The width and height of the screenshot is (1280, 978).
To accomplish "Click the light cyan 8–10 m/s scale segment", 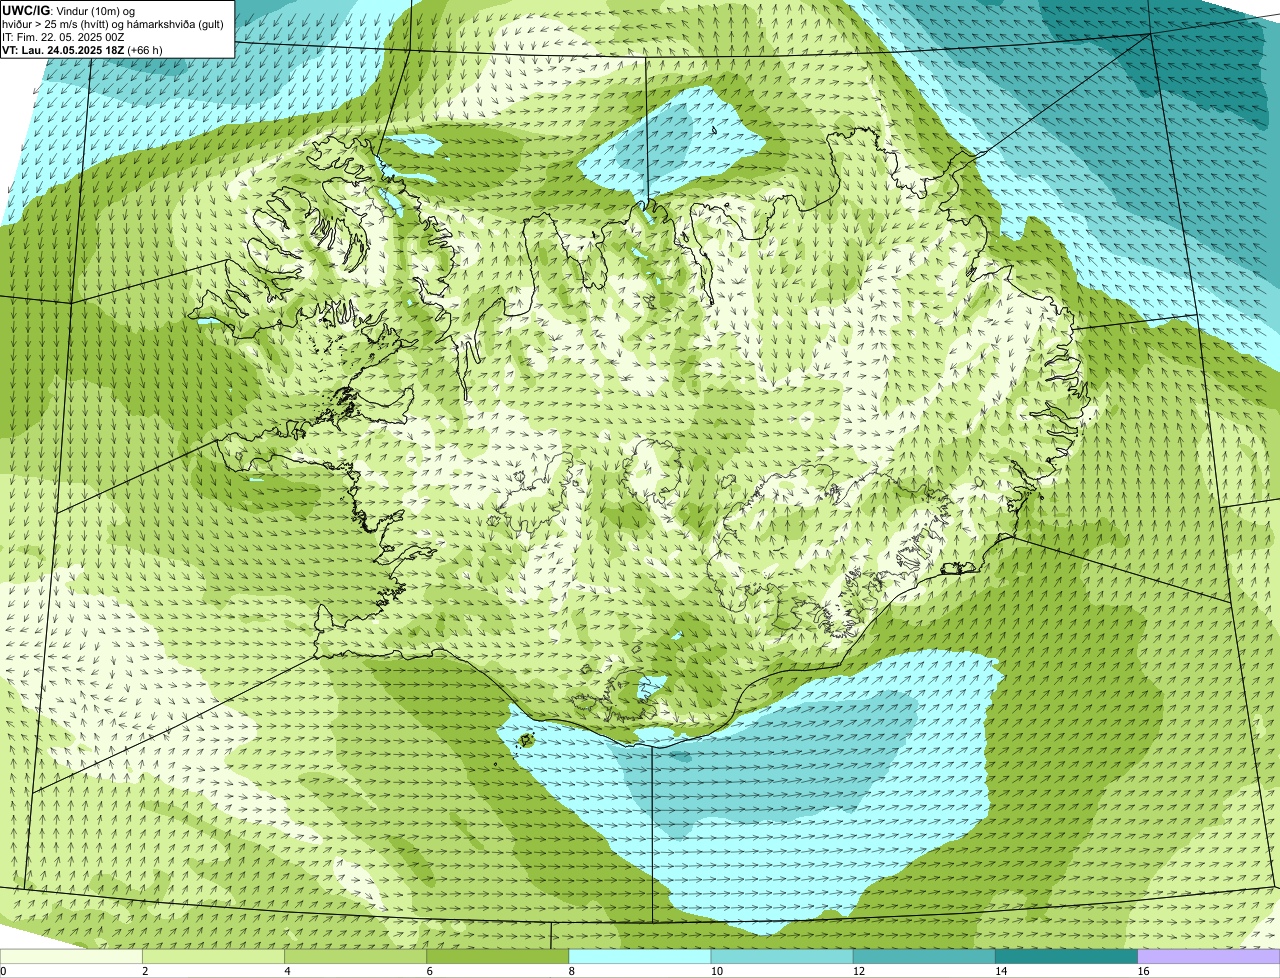I will pos(640,956).
